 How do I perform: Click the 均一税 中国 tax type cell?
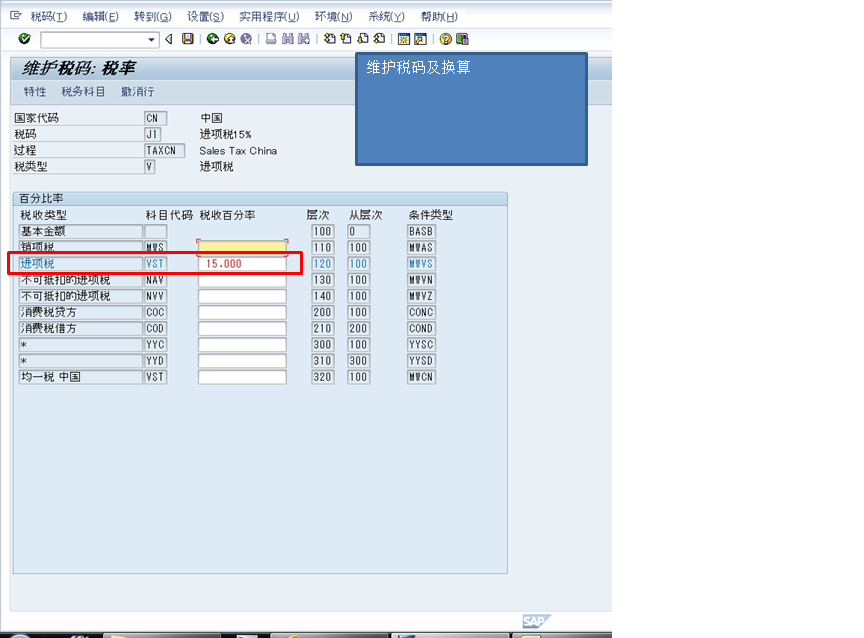pyautogui.click(x=80, y=377)
